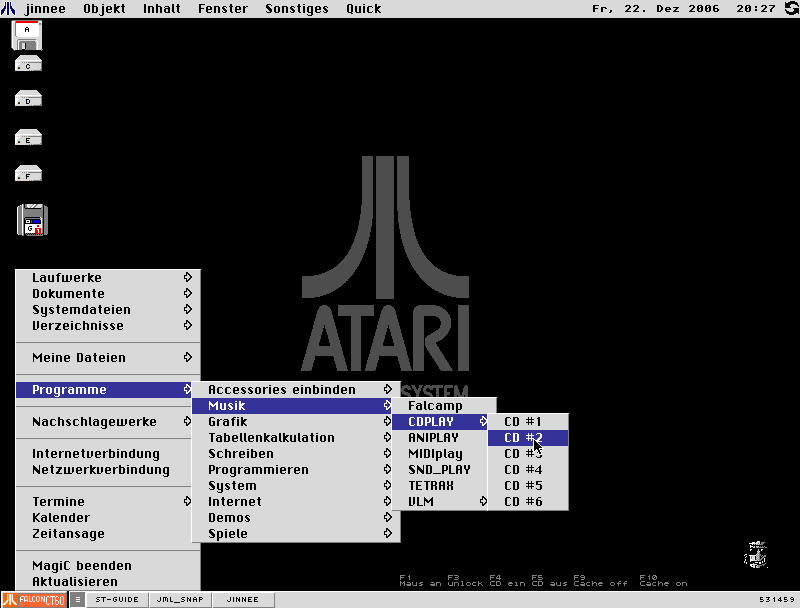Expand the Verzeichnisse submenu
Viewport: 800px width, 608px height.
[108, 325]
